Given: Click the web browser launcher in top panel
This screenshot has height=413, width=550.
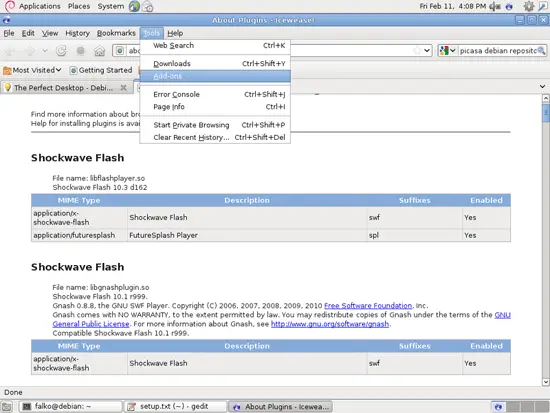Looking at the screenshot, I should (134, 6).
